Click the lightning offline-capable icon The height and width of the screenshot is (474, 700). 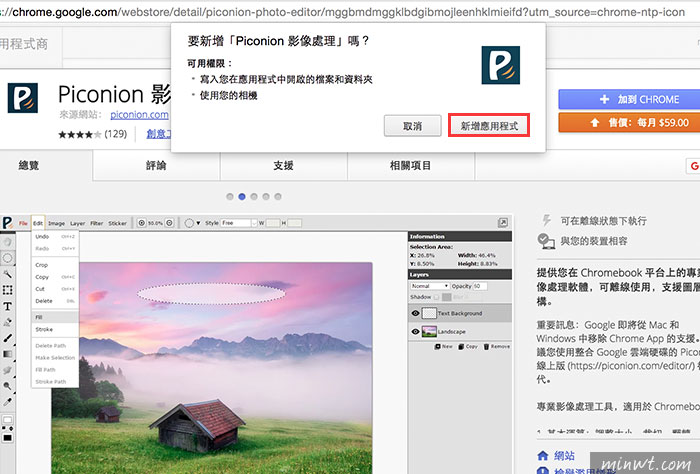click(x=546, y=220)
